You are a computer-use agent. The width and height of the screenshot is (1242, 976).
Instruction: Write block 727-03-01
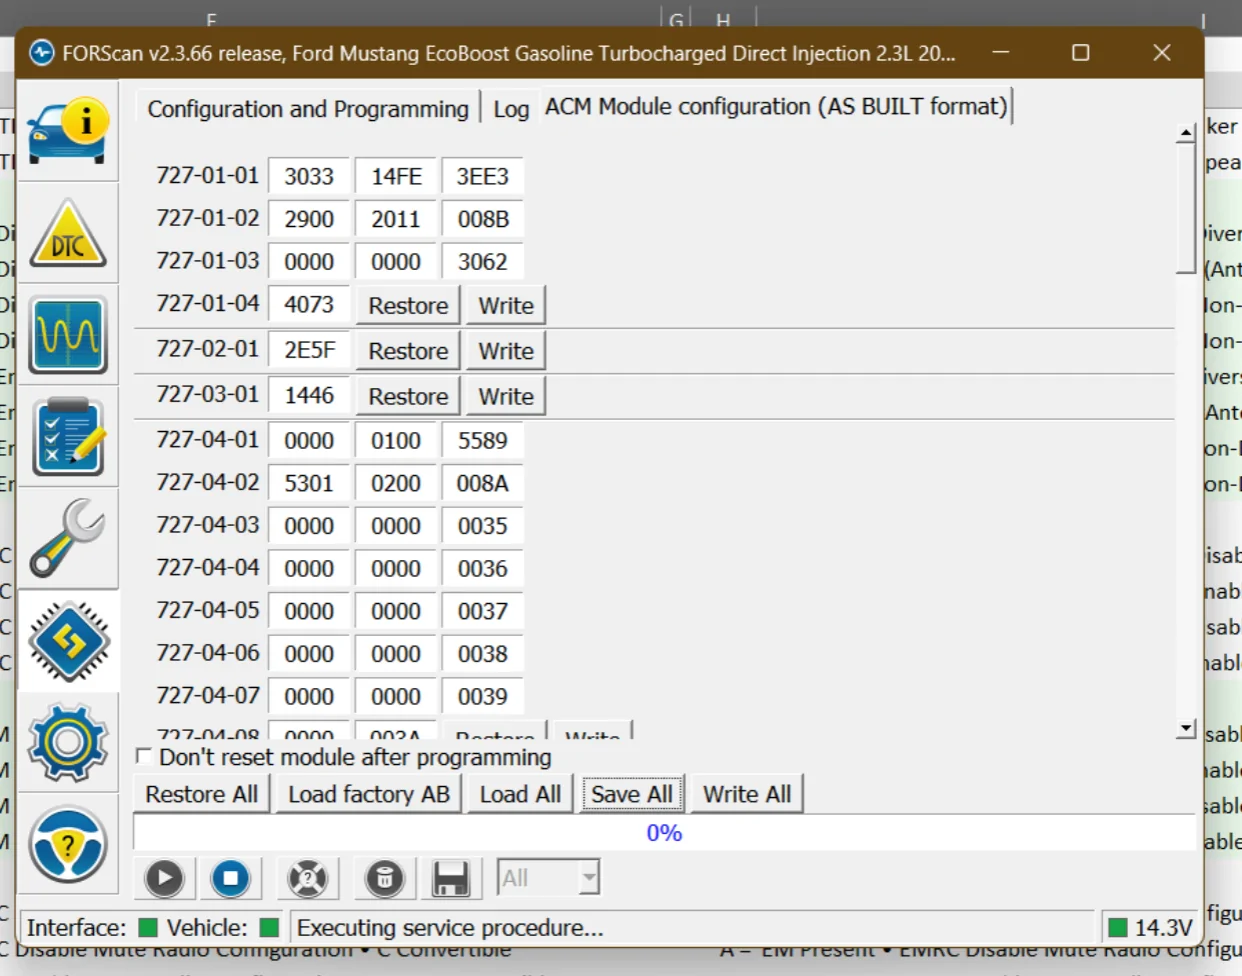tap(506, 396)
